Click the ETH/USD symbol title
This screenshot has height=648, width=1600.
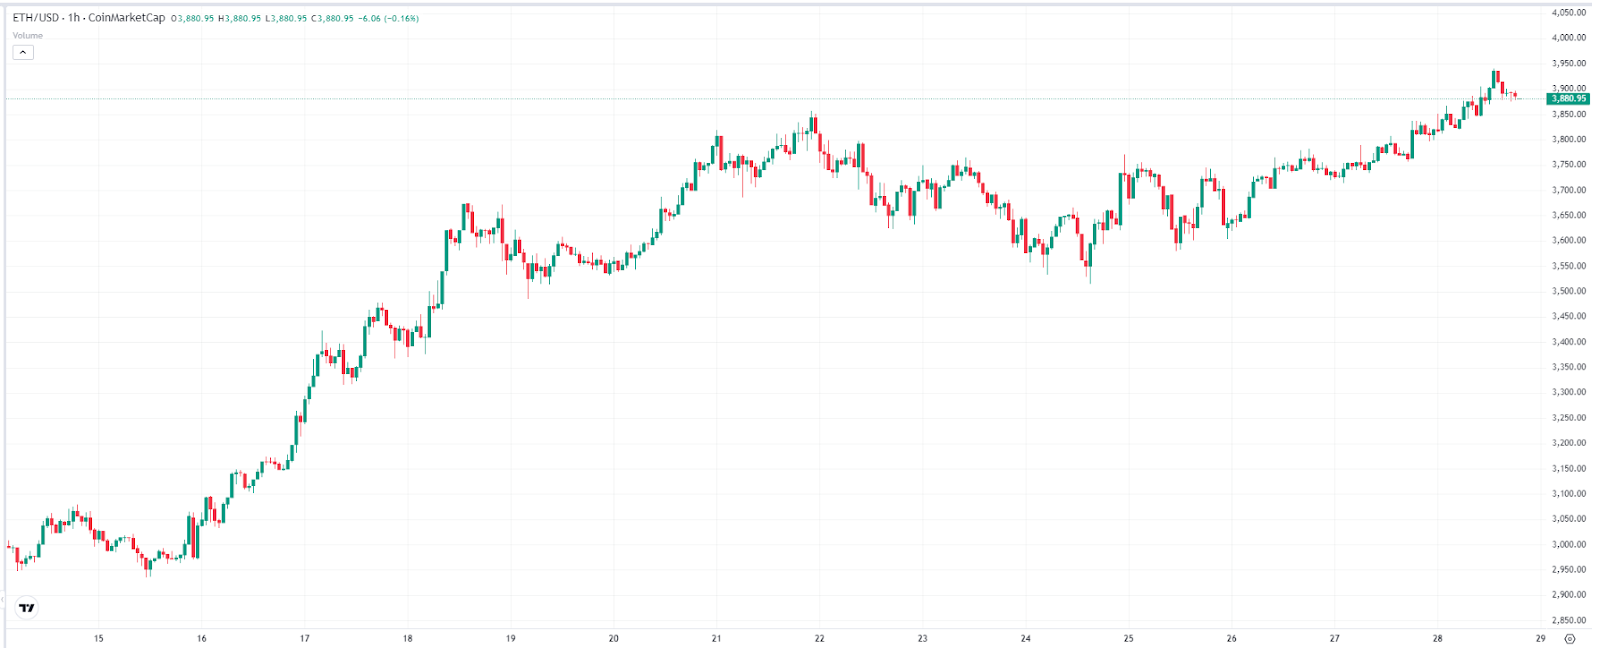click(x=35, y=18)
